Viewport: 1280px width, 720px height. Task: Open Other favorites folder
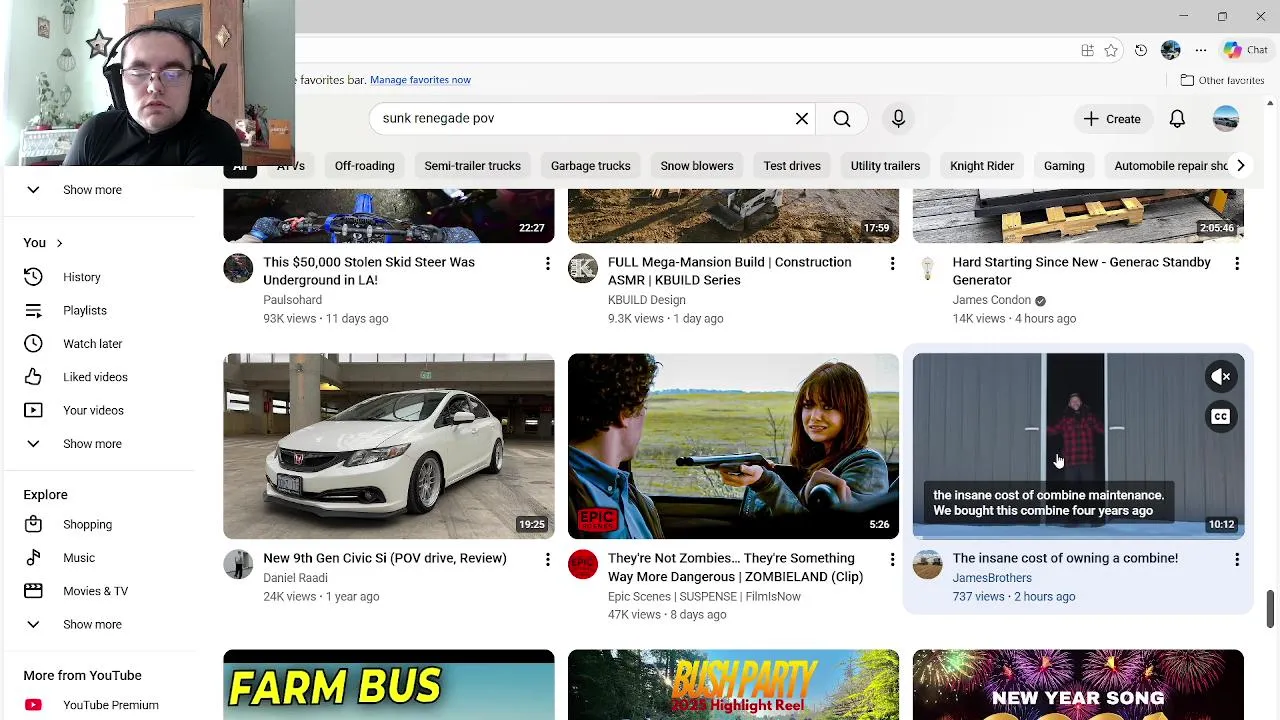pyautogui.click(x=1222, y=80)
